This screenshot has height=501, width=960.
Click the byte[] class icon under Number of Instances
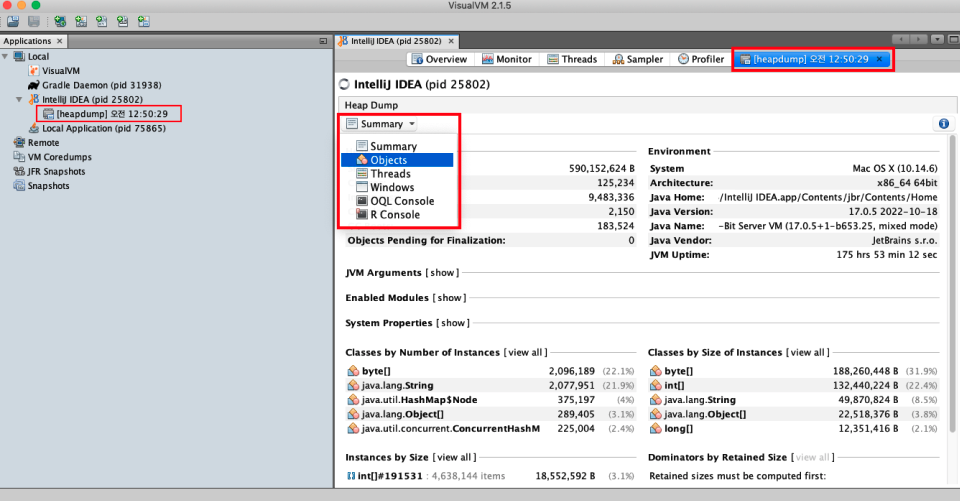[353, 371]
